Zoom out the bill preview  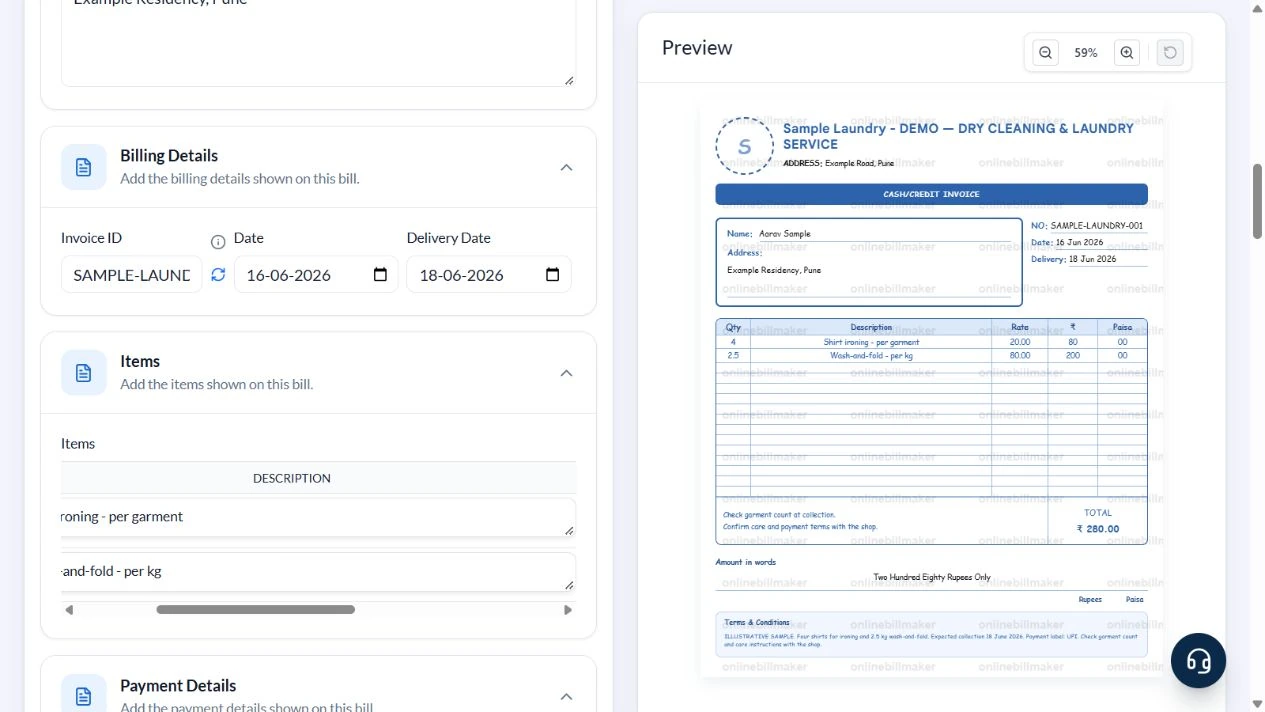pos(1045,53)
